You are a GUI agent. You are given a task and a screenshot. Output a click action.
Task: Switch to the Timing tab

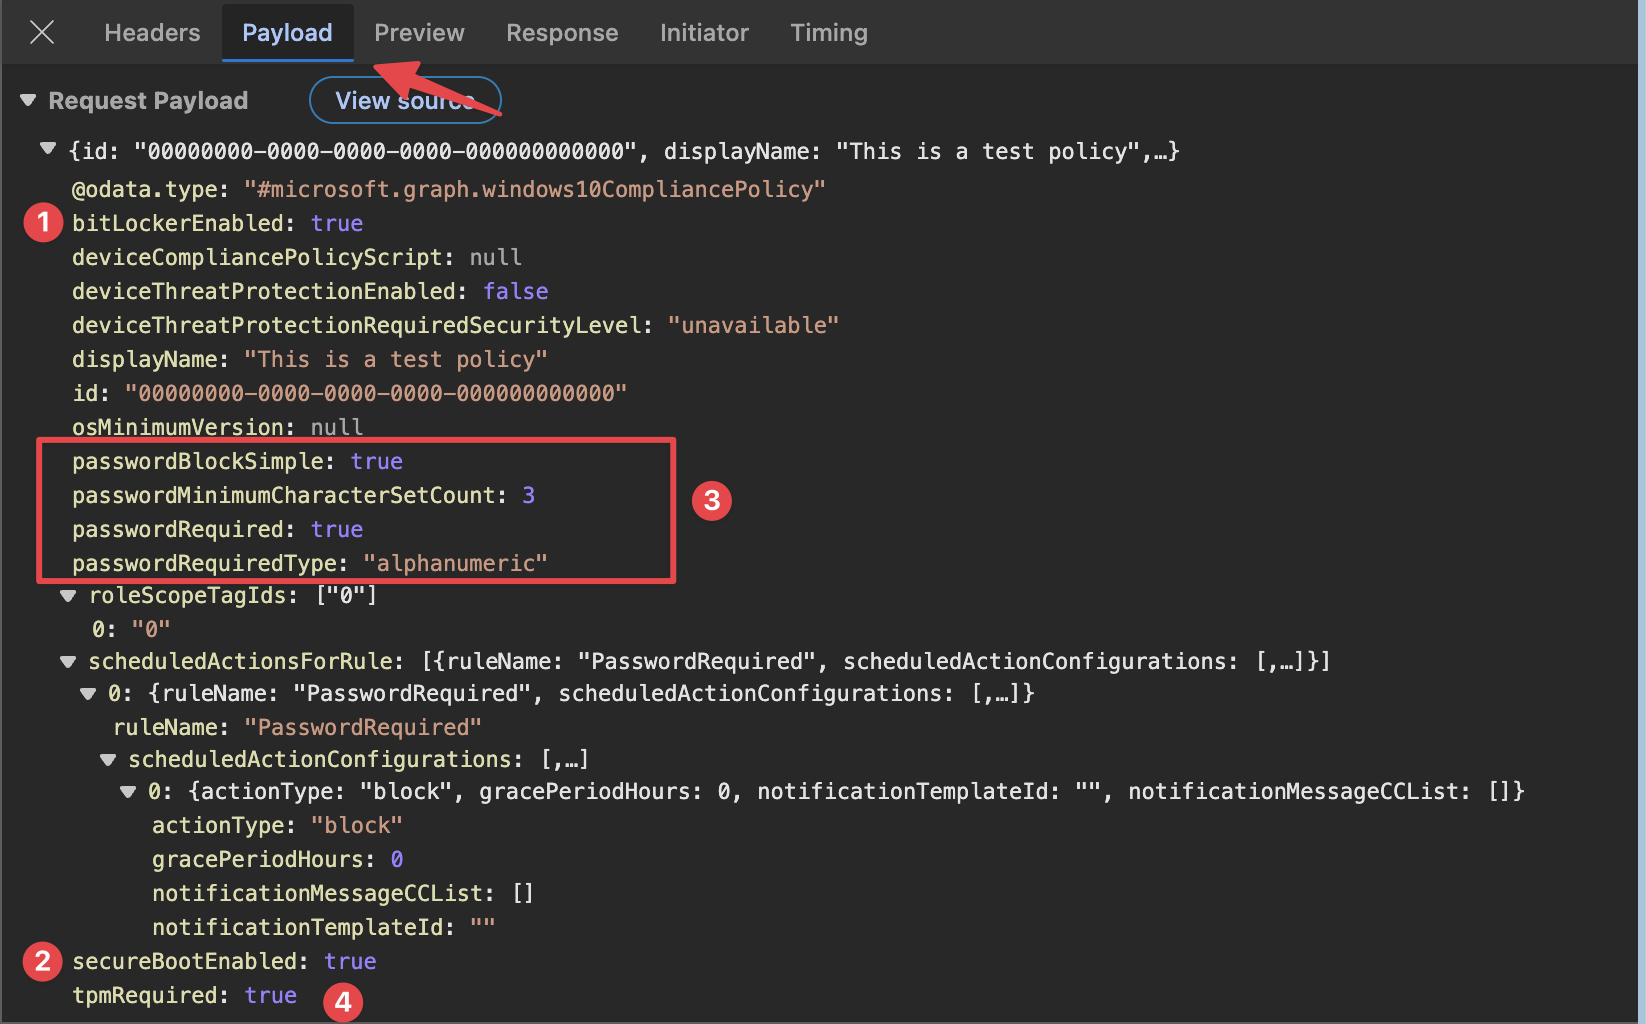pyautogui.click(x=829, y=33)
